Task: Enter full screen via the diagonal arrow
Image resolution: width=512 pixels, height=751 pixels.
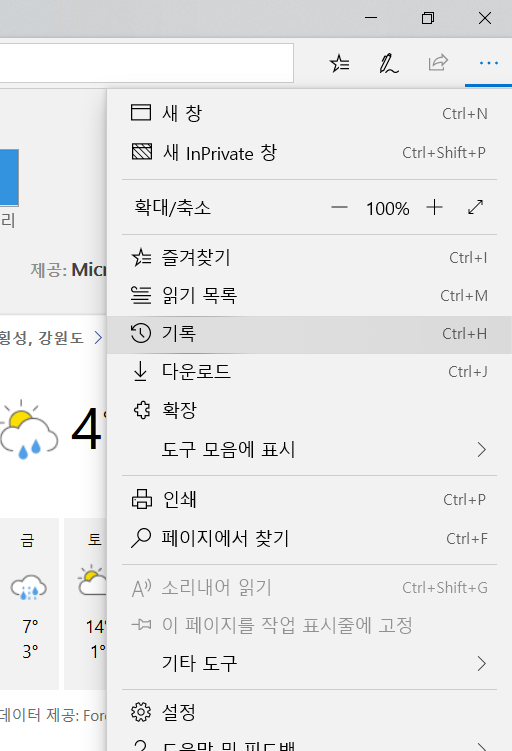Action: tap(475, 207)
